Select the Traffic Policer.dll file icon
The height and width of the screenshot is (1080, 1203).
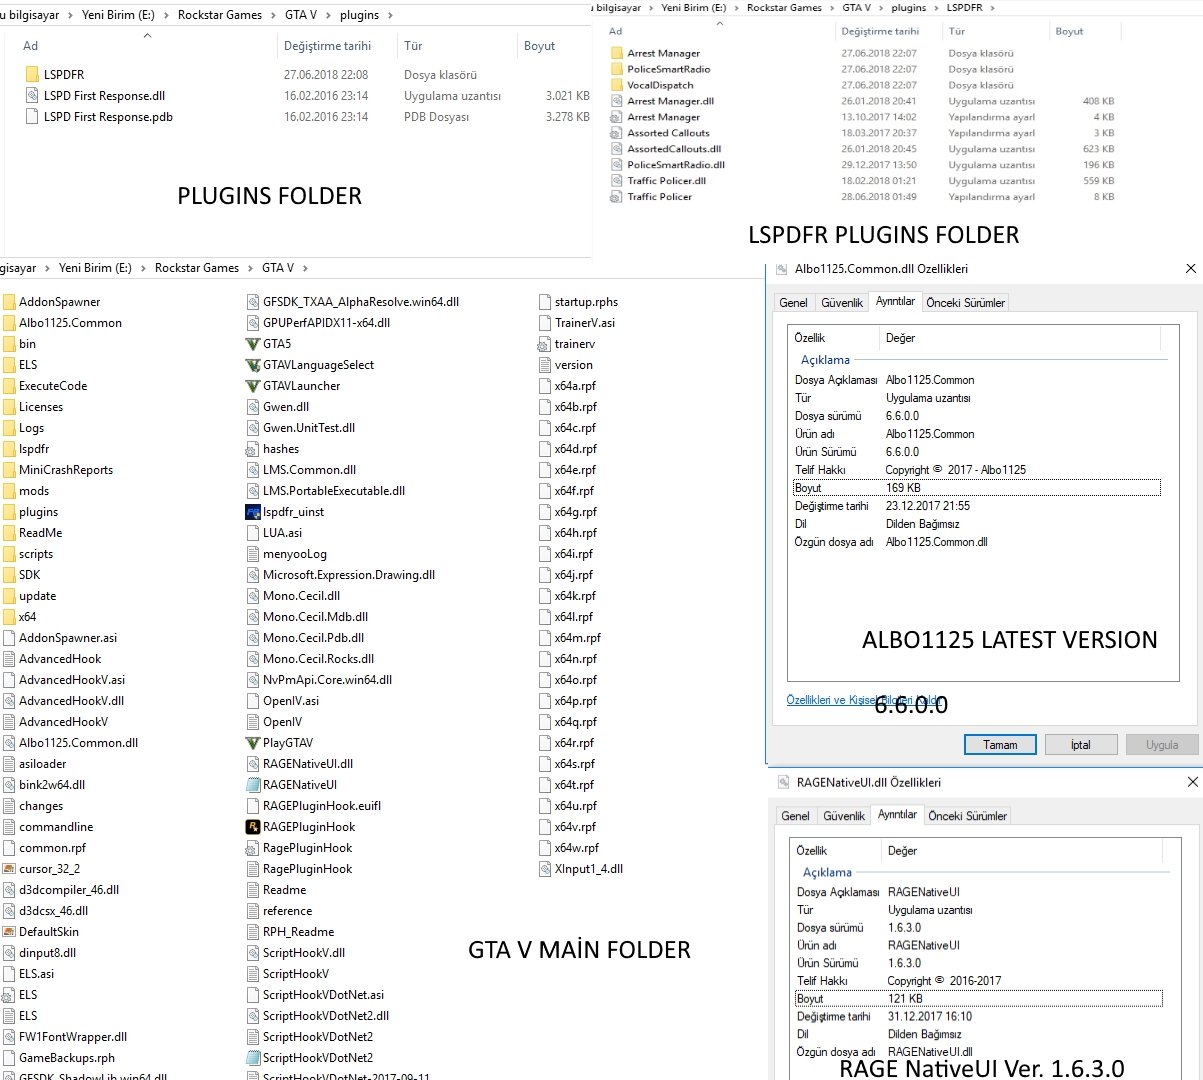pos(616,181)
